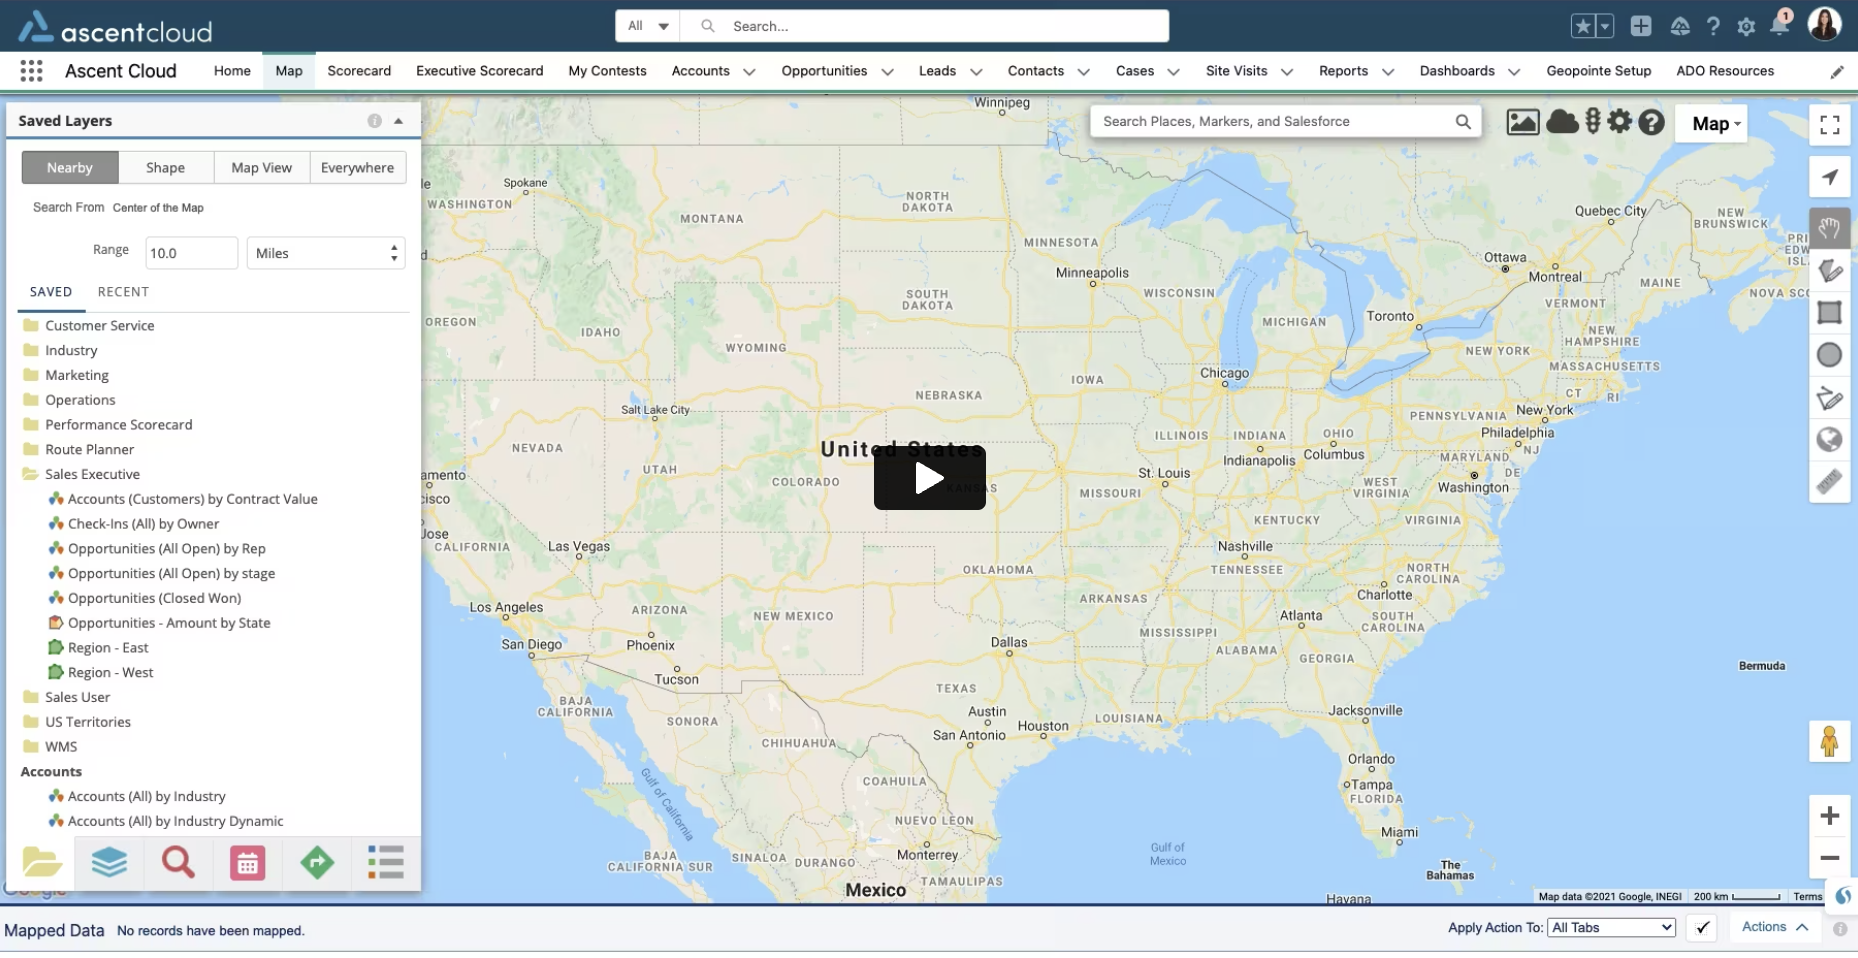Open the Geopointe Setup tab
Image resolution: width=1858 pixels, height=958 pixels.
1598,71
